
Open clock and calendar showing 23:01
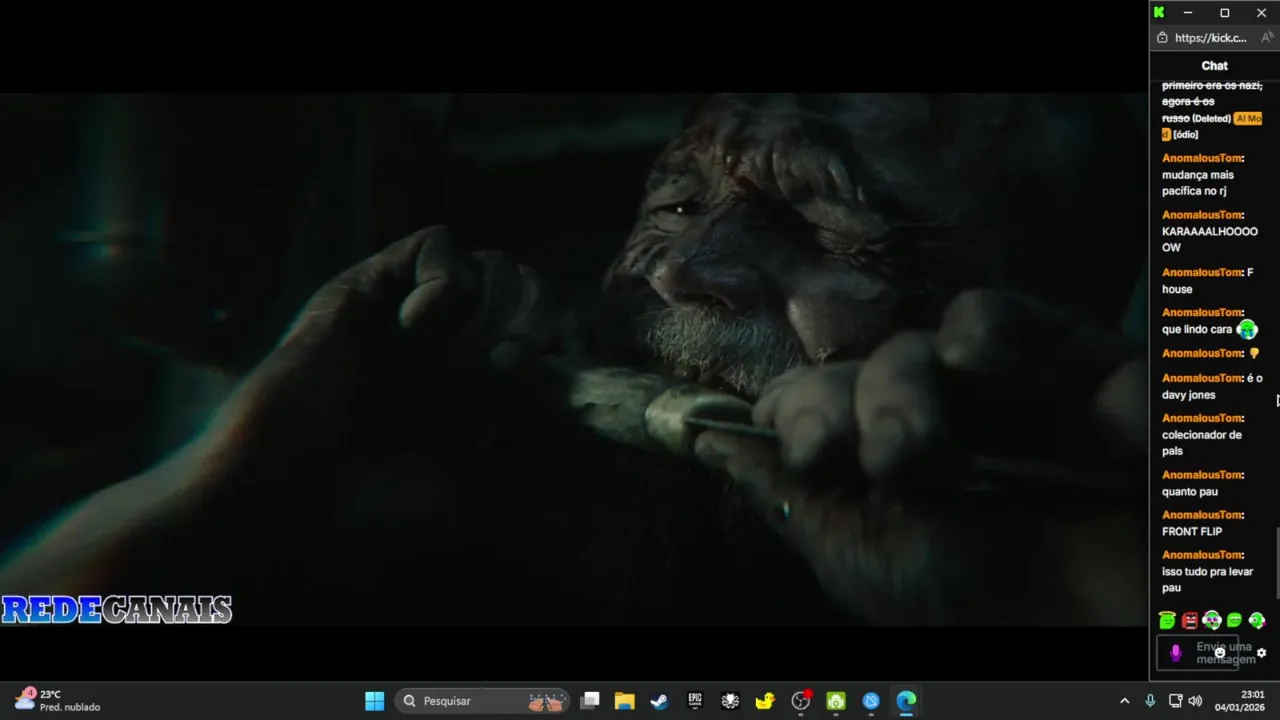(1239, 700)
